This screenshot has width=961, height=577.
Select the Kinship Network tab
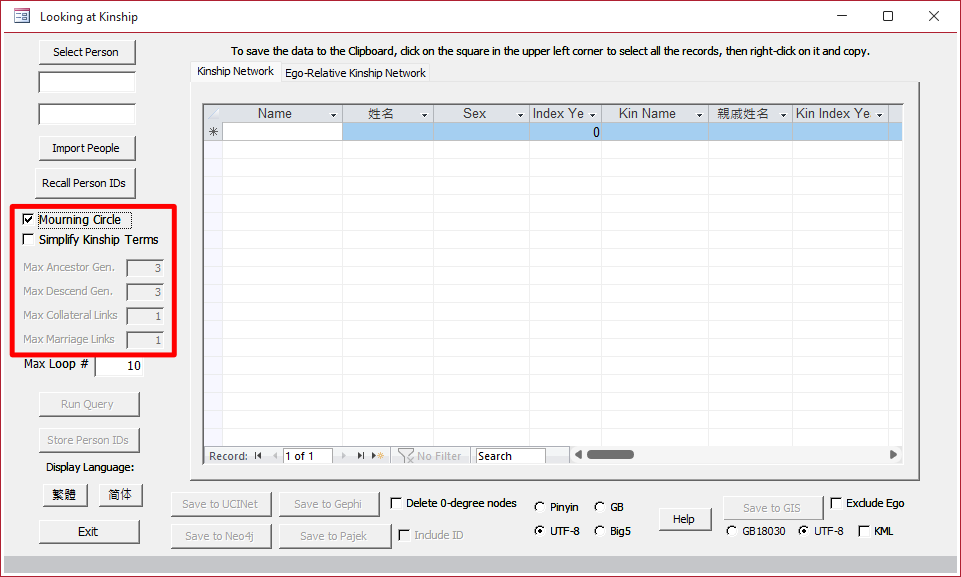235,72
